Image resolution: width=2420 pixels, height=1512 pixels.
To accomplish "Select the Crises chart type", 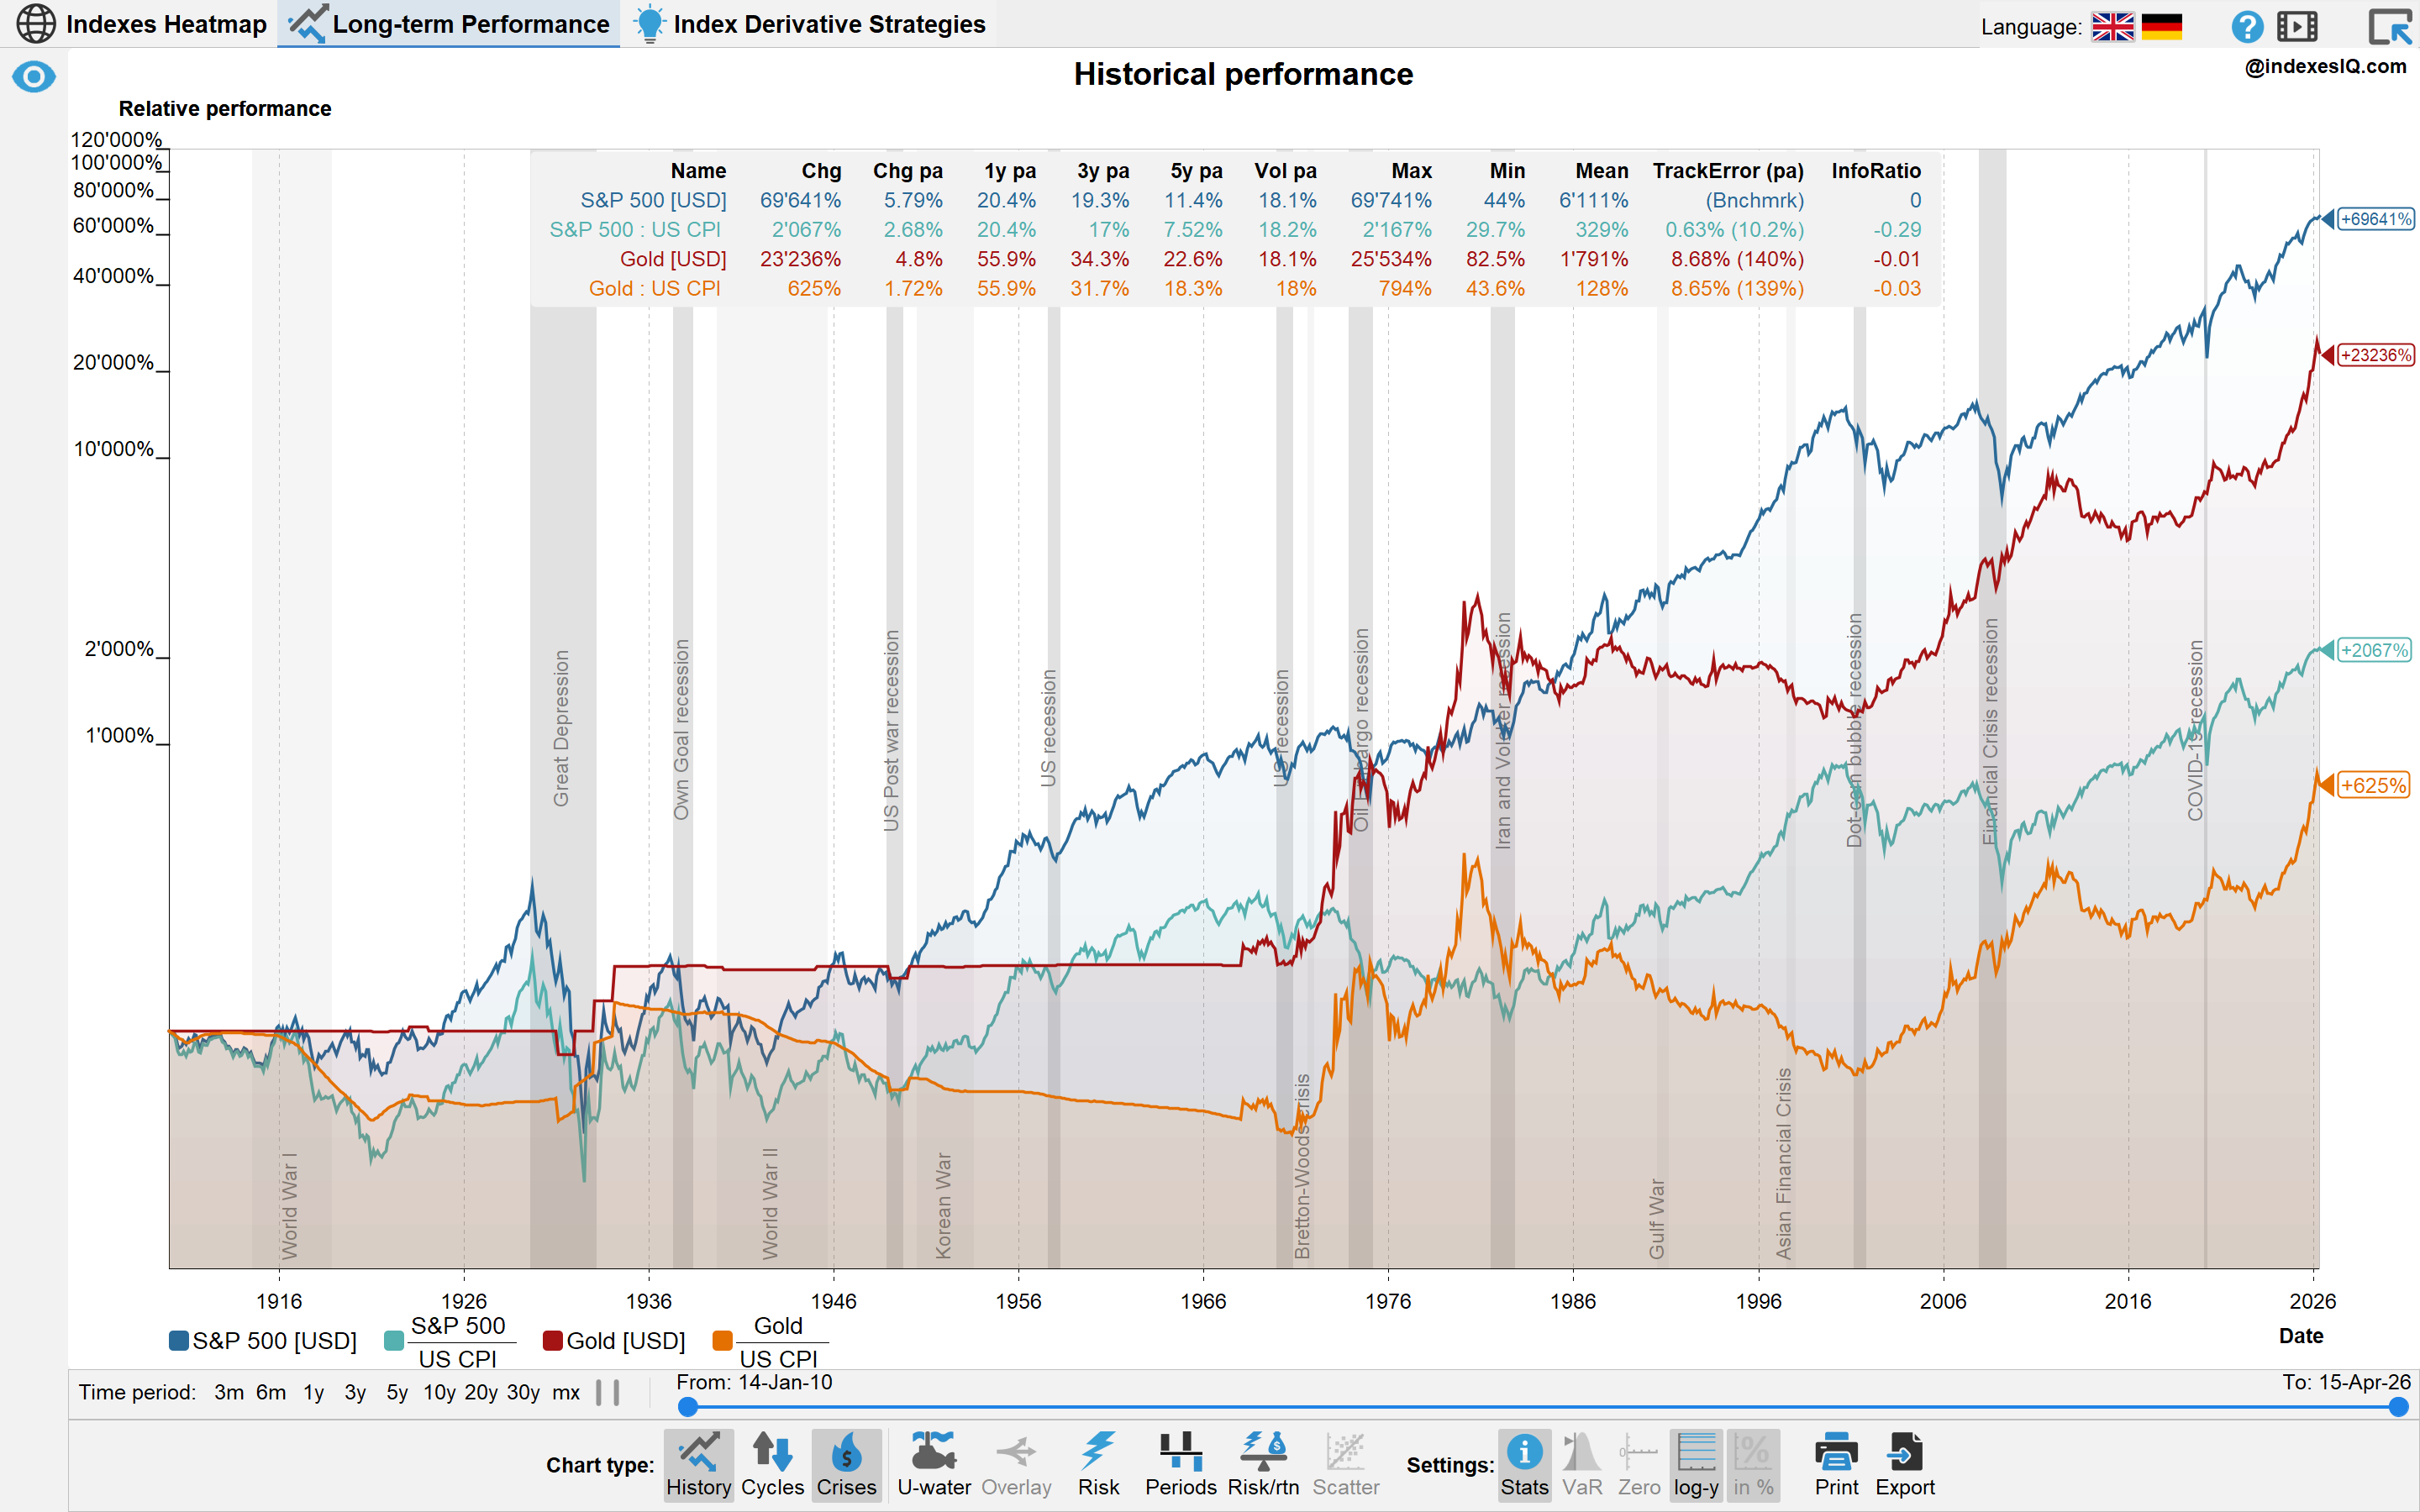I will (846, 1464).
